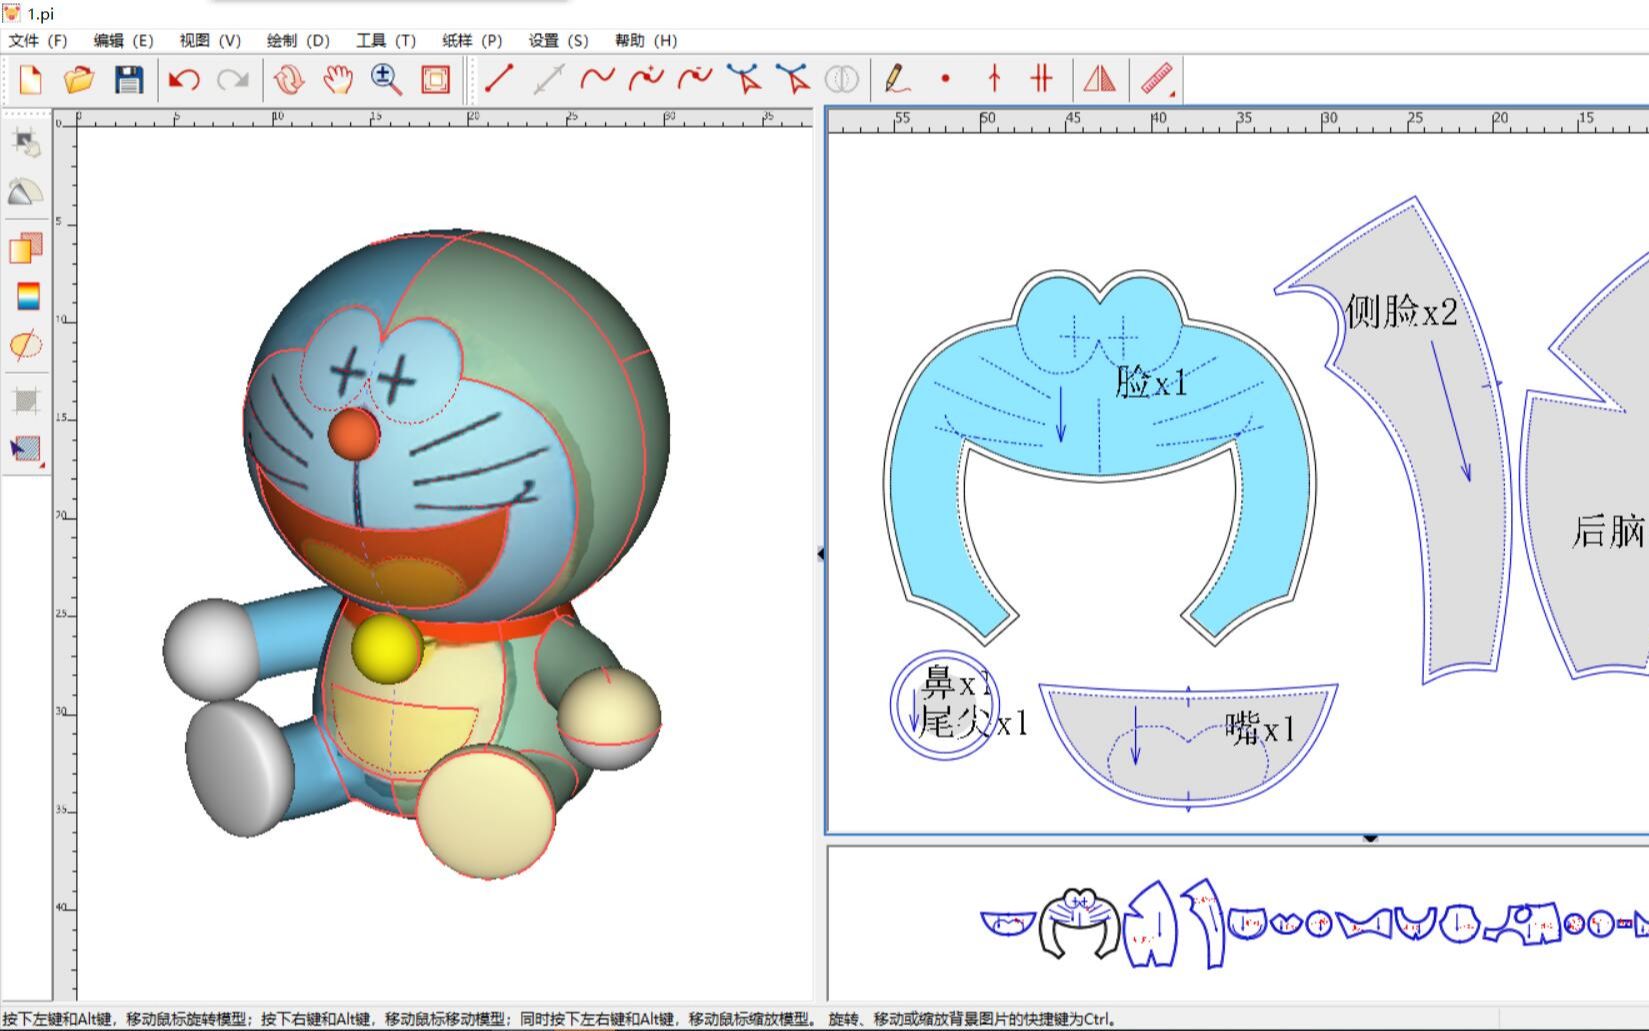Select the tall side-face thumbnail in strip
This screenshot has height=1031, width=1649.
pos(1207,923)
